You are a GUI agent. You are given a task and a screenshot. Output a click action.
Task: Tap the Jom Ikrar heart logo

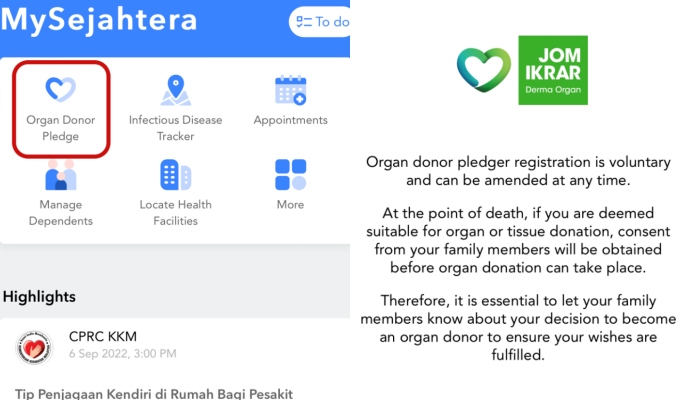pyautogui.click(x=484, y=69)
